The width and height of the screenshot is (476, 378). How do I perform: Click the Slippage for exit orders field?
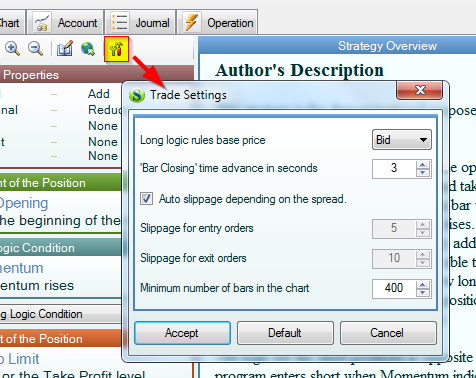(x=394, y=259)
